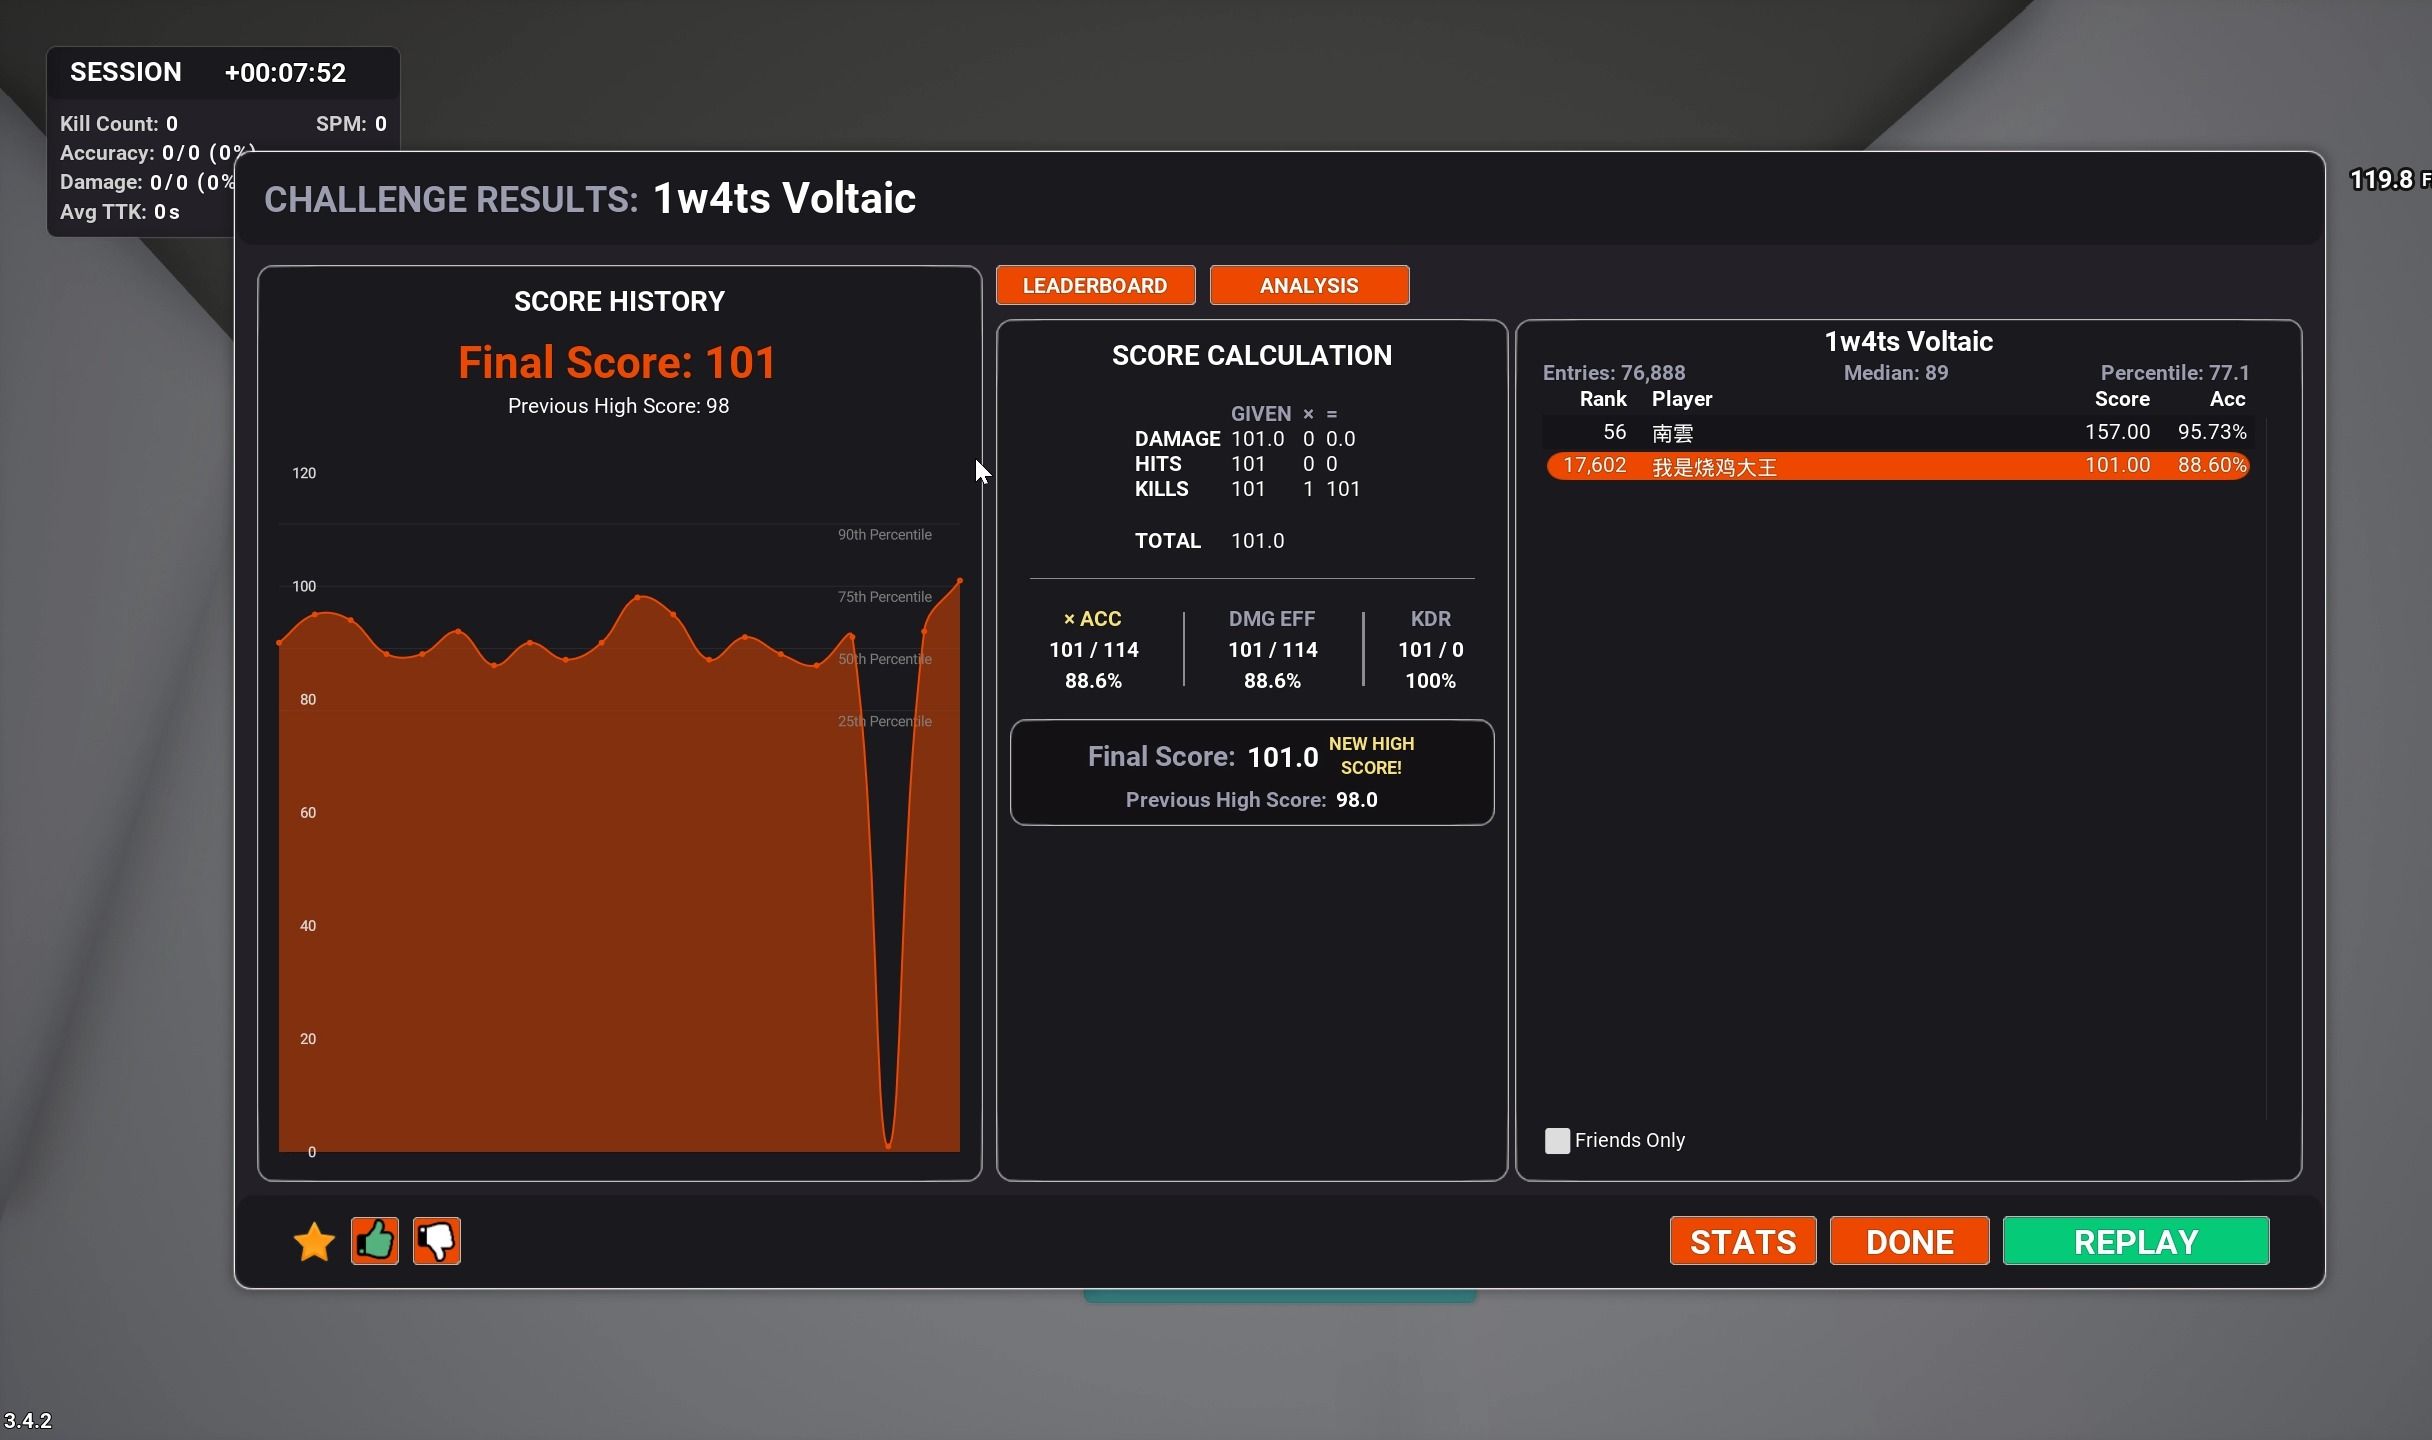Click the 25th Percentile graph label

(885, 721)
